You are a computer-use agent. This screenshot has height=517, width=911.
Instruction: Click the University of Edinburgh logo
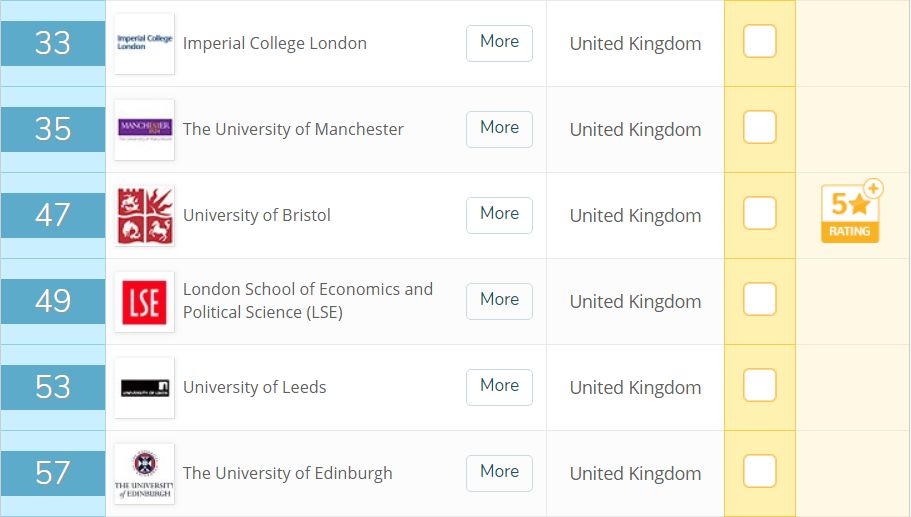[145, 473]
